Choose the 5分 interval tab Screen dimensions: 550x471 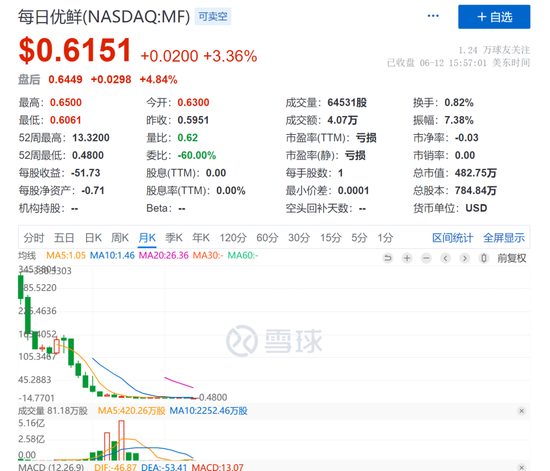click(x=359, y=238)
